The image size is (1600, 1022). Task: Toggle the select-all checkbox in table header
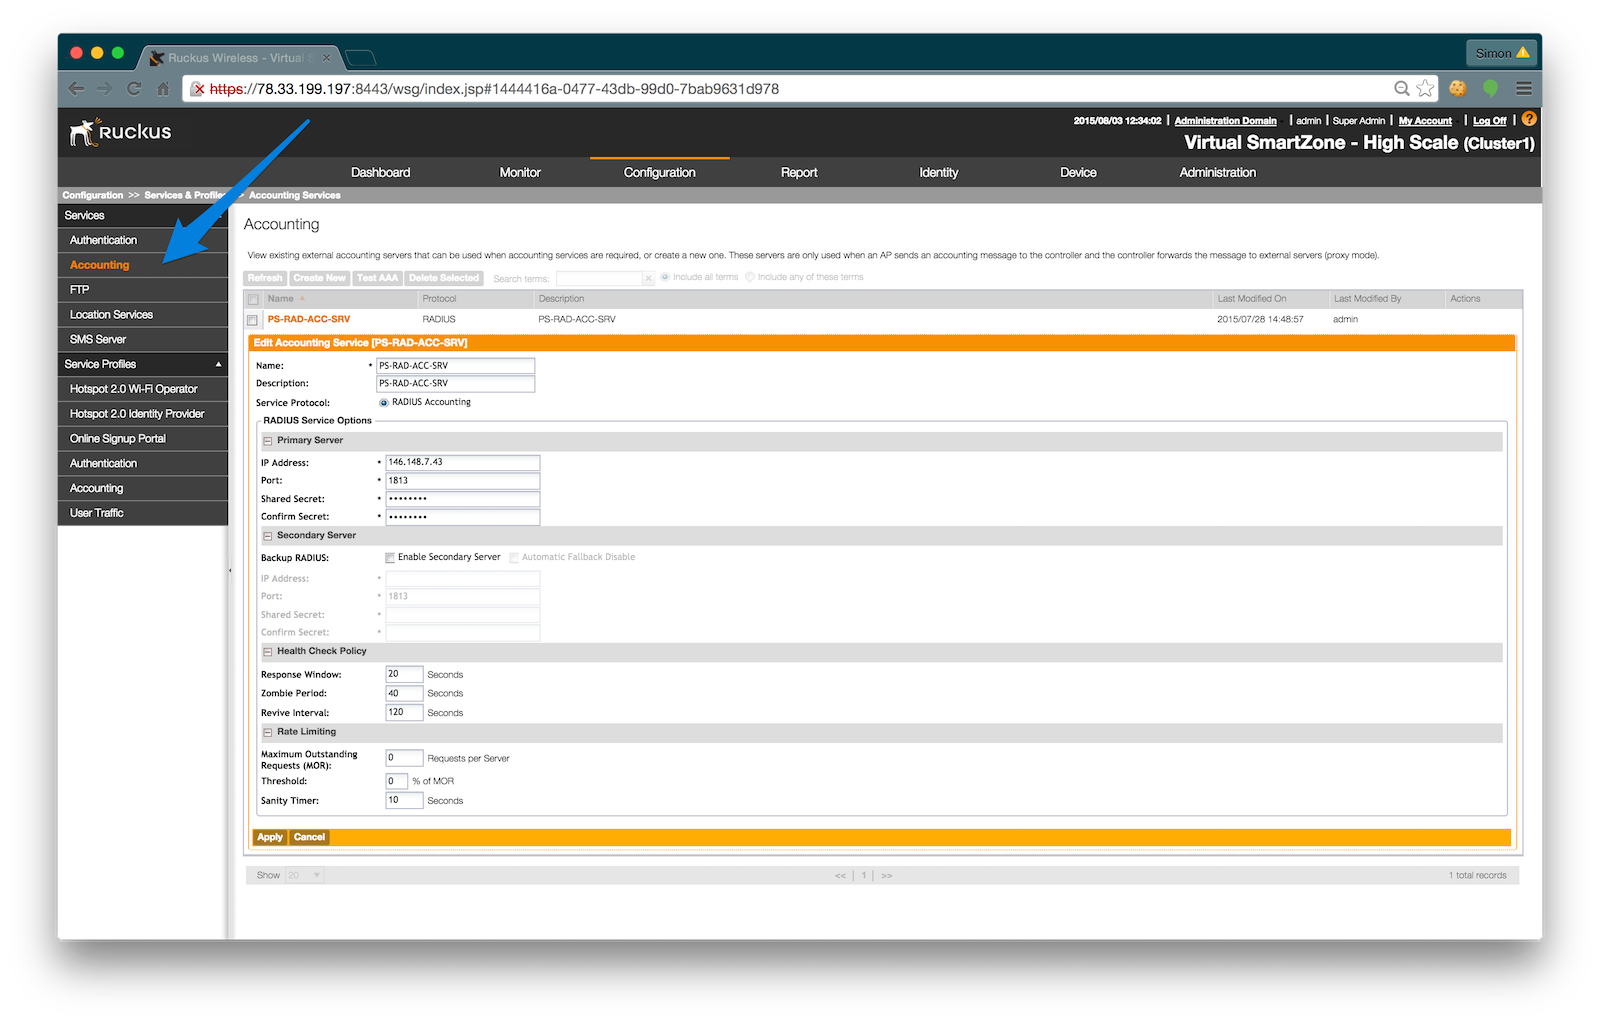tap(253, 299)
